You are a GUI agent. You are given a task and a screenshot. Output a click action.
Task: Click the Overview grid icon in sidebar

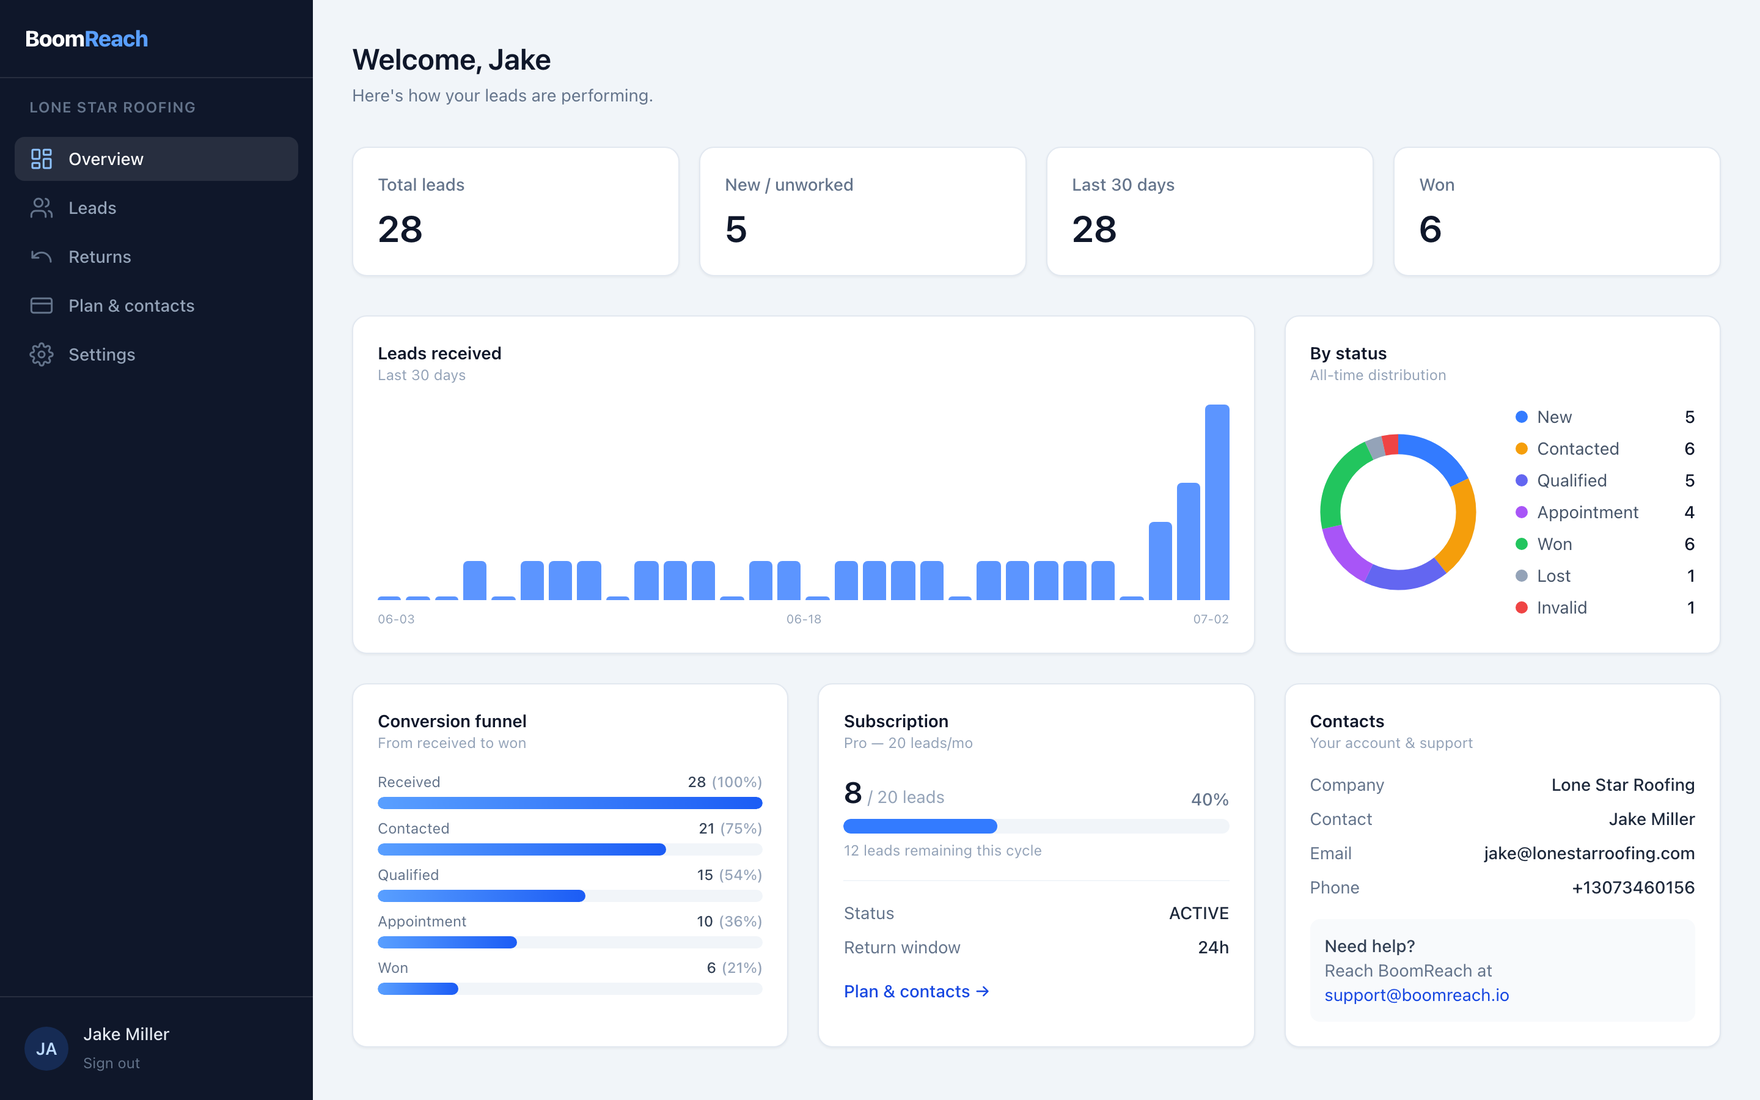(41, 159)
